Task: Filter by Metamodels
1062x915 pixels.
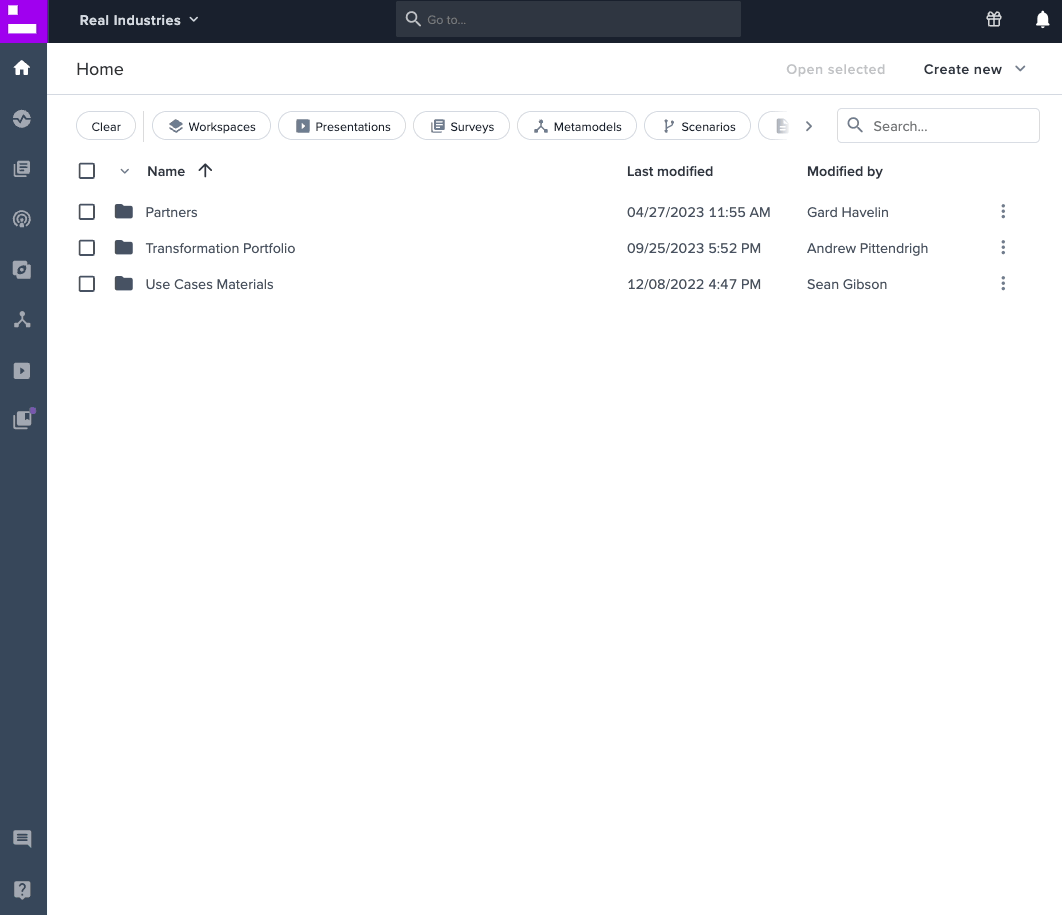Action: (x=577, y=126)
